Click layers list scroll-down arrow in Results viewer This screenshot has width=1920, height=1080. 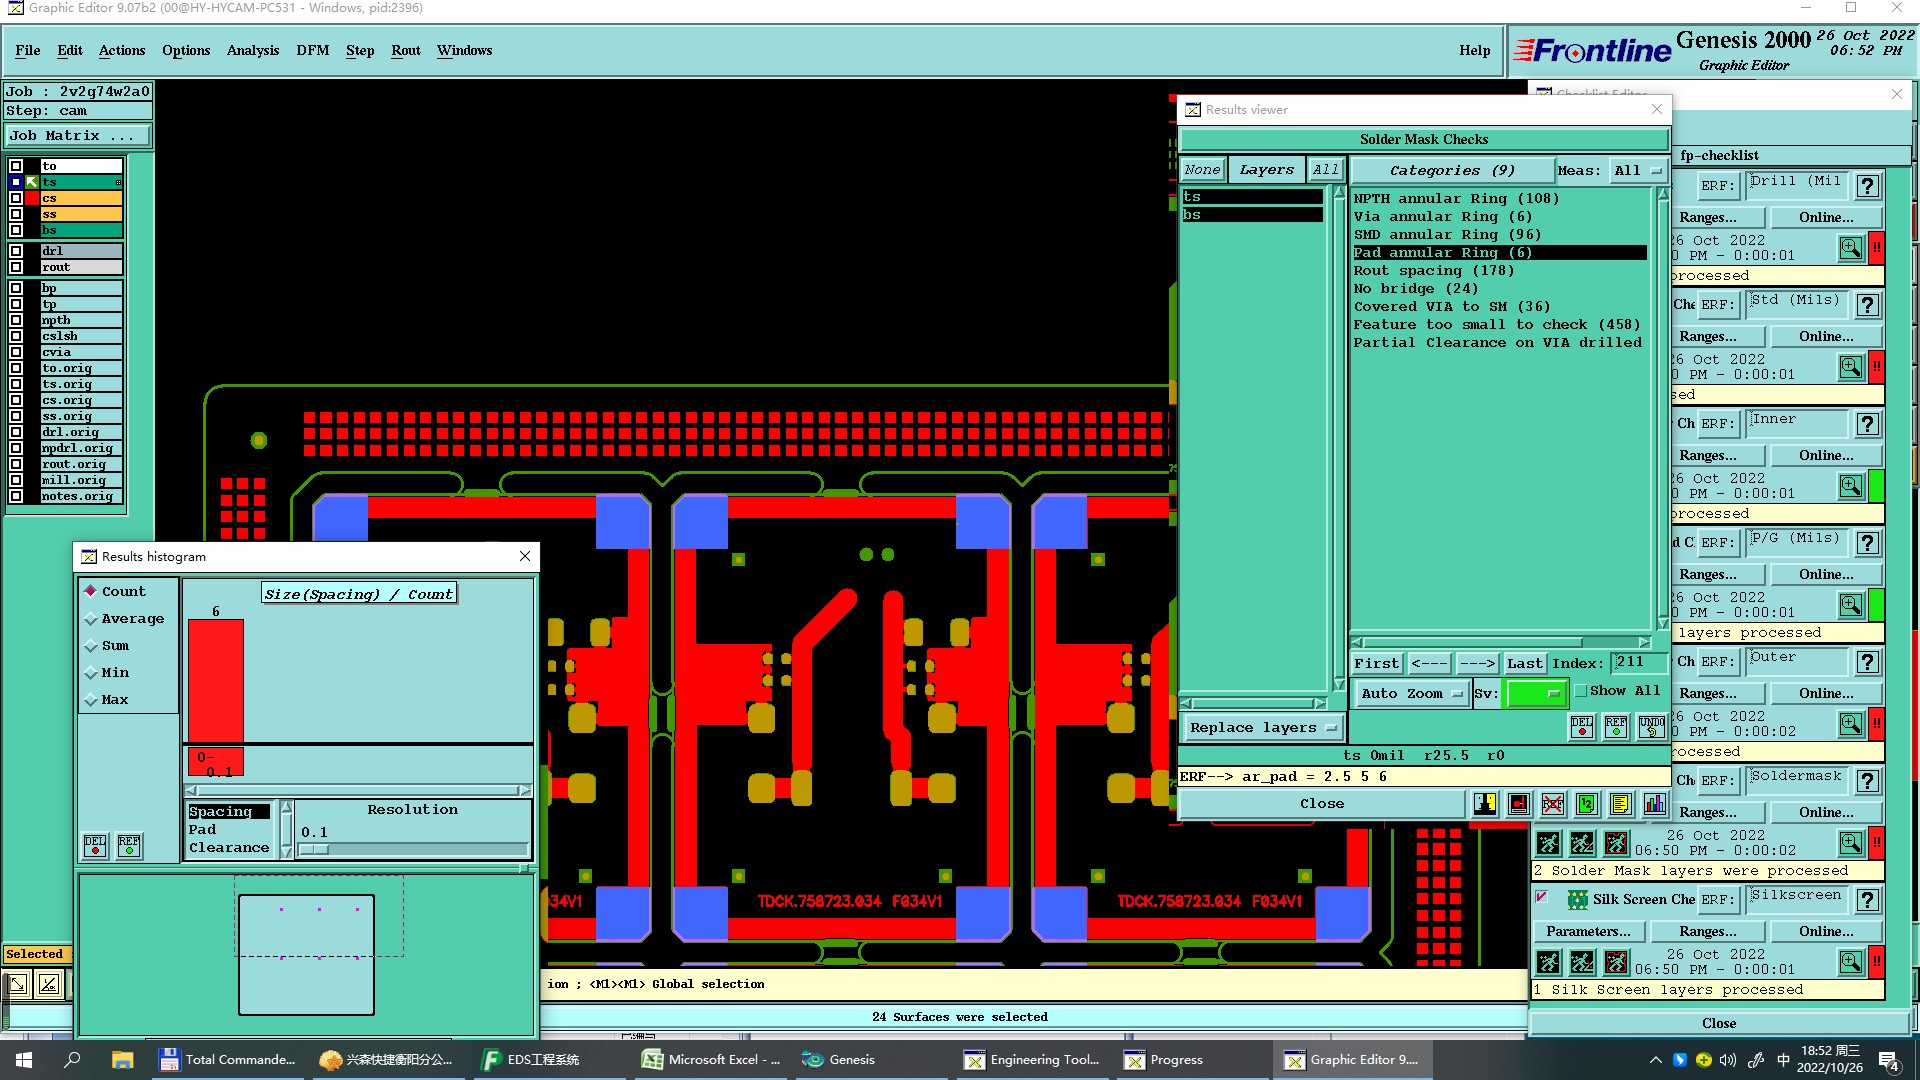[1339, 684]
